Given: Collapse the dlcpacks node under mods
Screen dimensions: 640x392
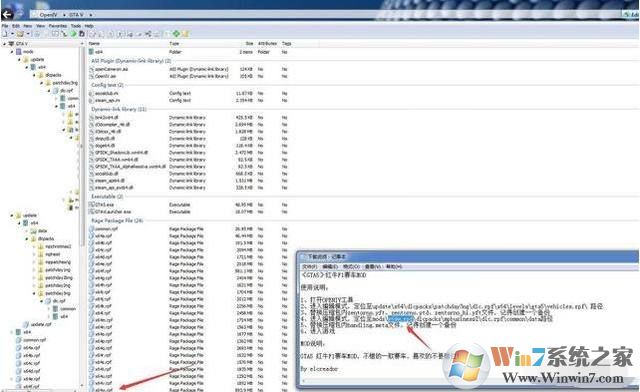Looking at the screenshot, I should [x=34, y=75].
